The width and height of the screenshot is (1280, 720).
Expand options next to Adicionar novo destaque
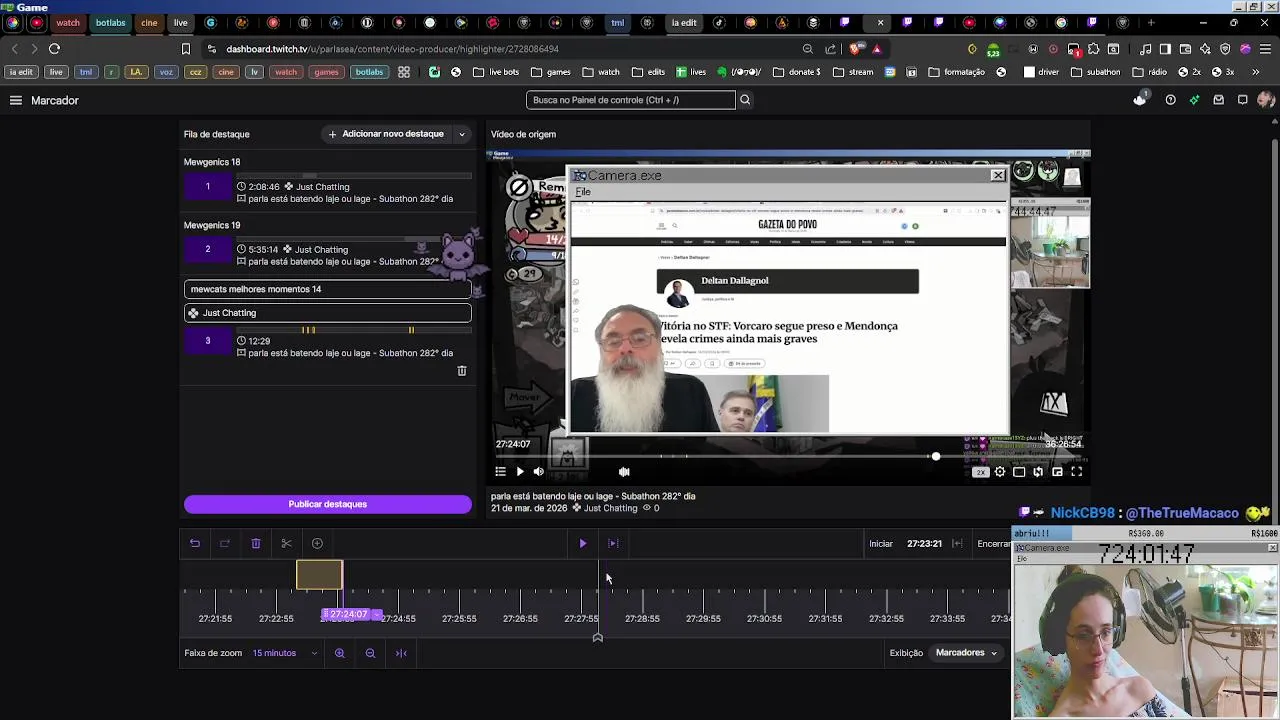click(x=462, y=134)
